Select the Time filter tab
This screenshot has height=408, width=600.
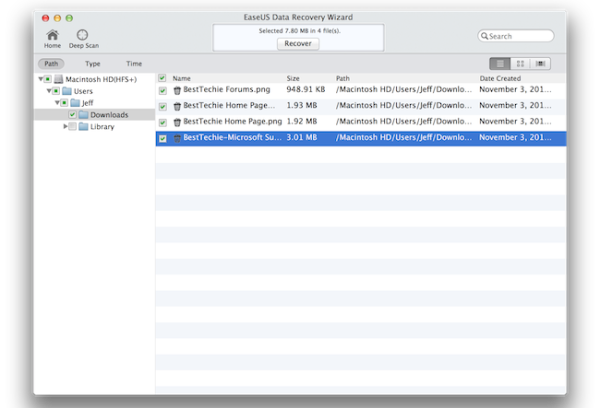tap(134, 64)
